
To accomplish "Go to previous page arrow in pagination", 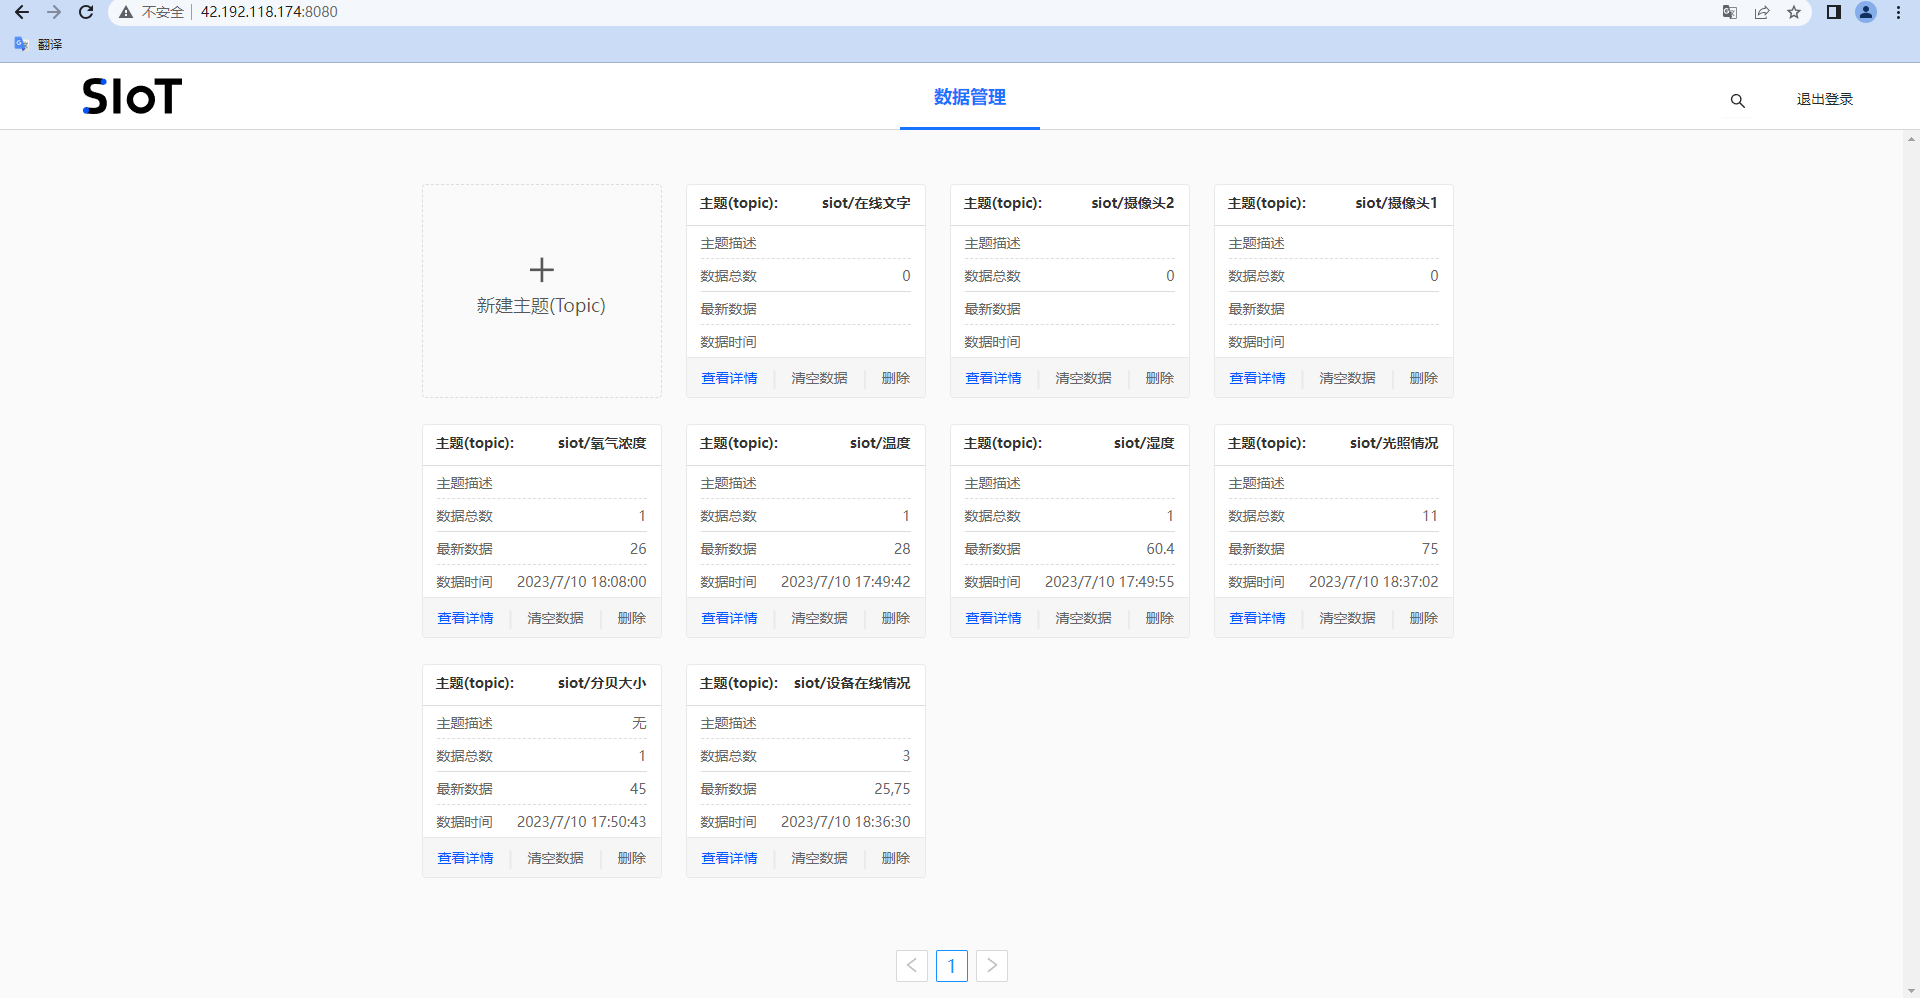I will [912, 965].
